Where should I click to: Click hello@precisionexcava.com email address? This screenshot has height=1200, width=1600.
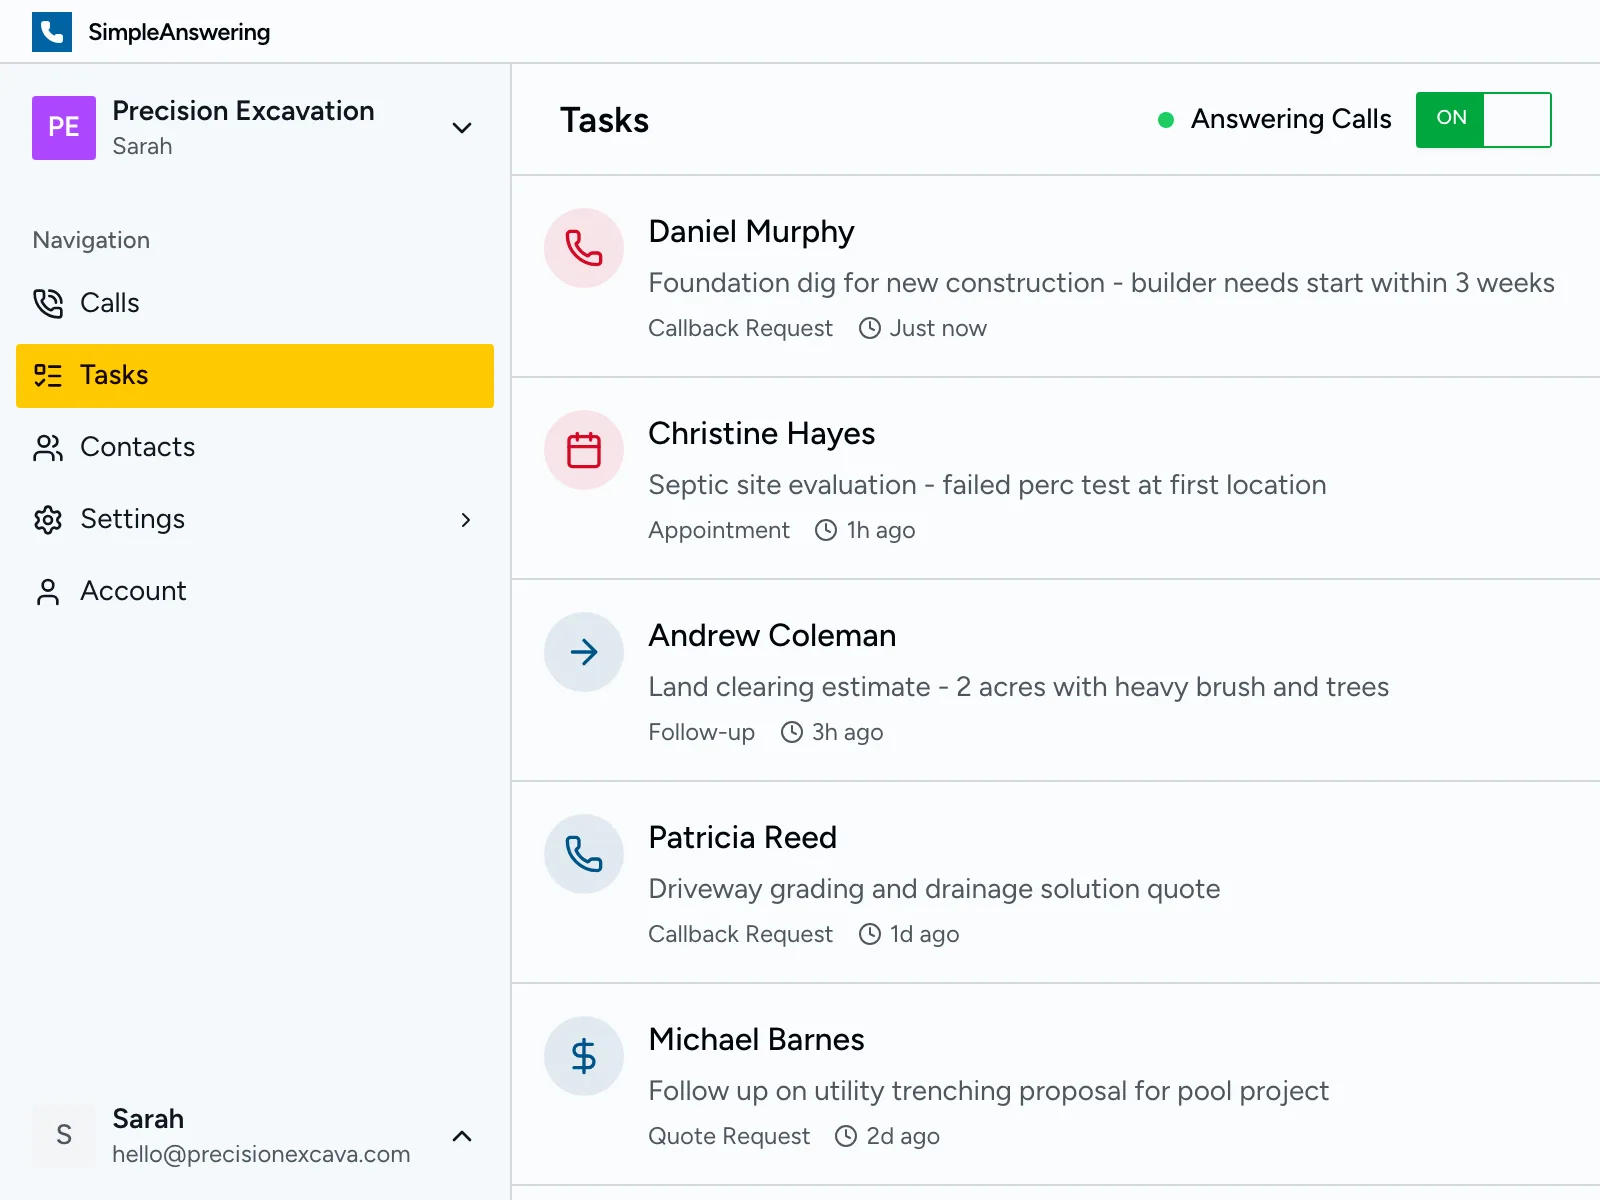pos(261,1153)
